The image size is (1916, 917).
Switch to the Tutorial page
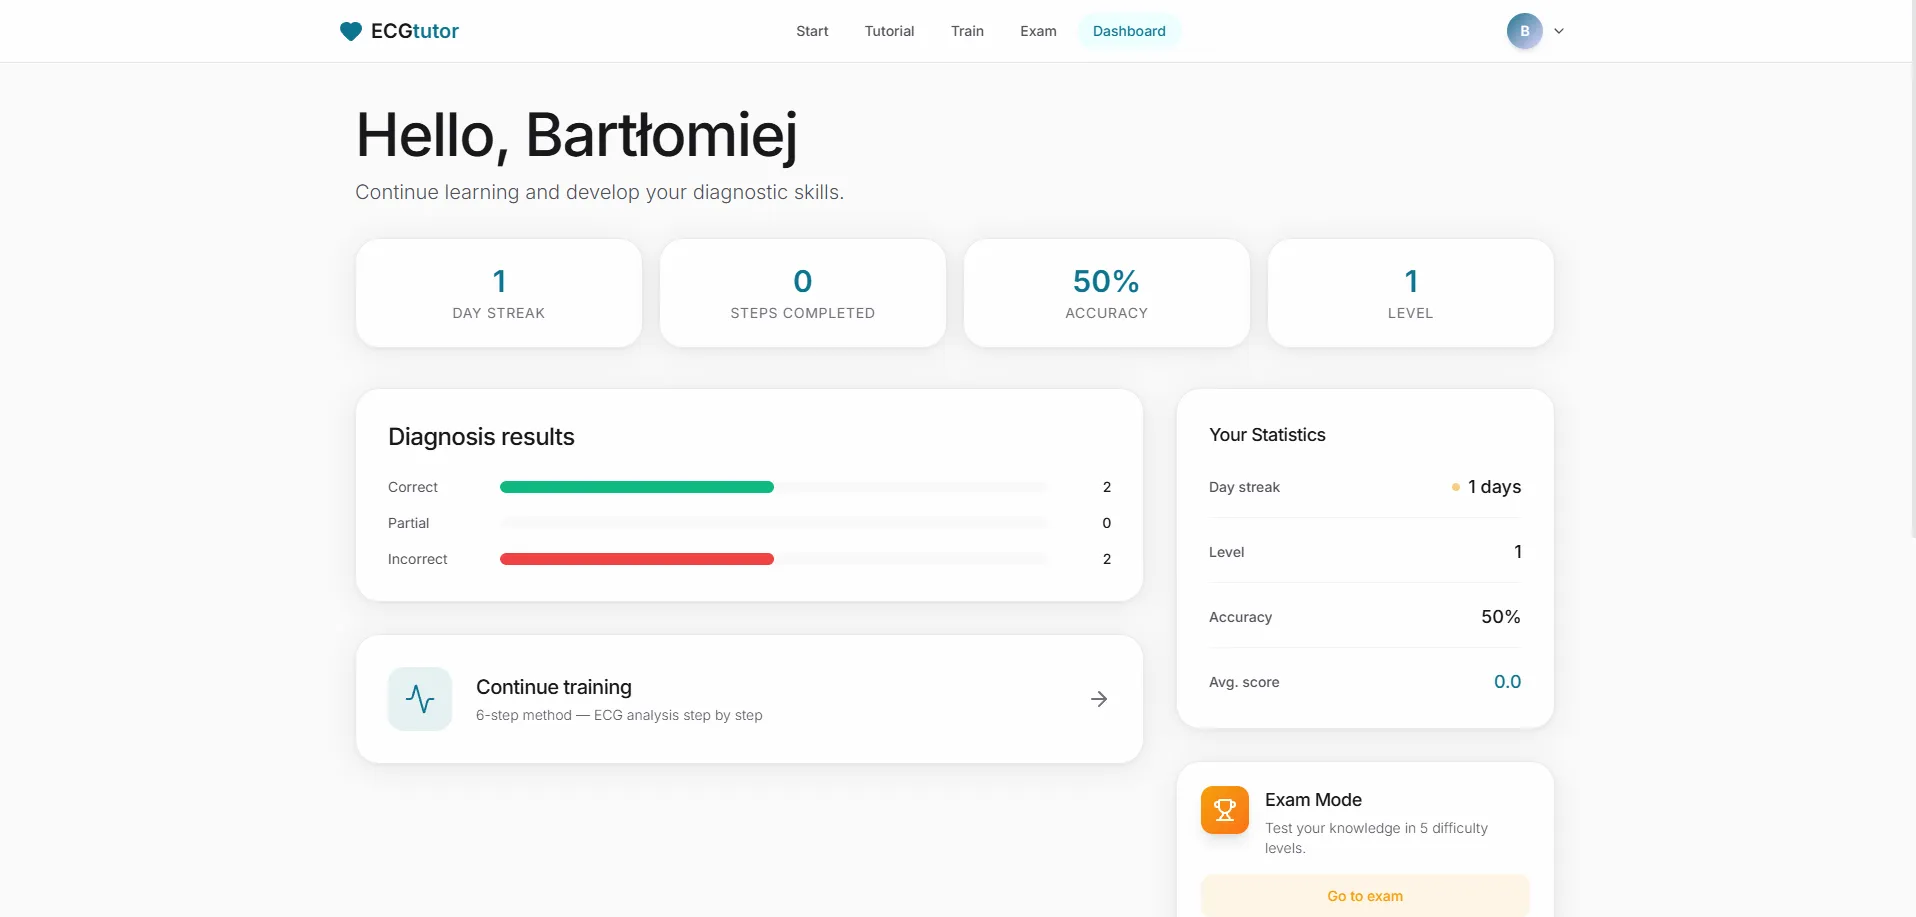[x=889, y=31]
